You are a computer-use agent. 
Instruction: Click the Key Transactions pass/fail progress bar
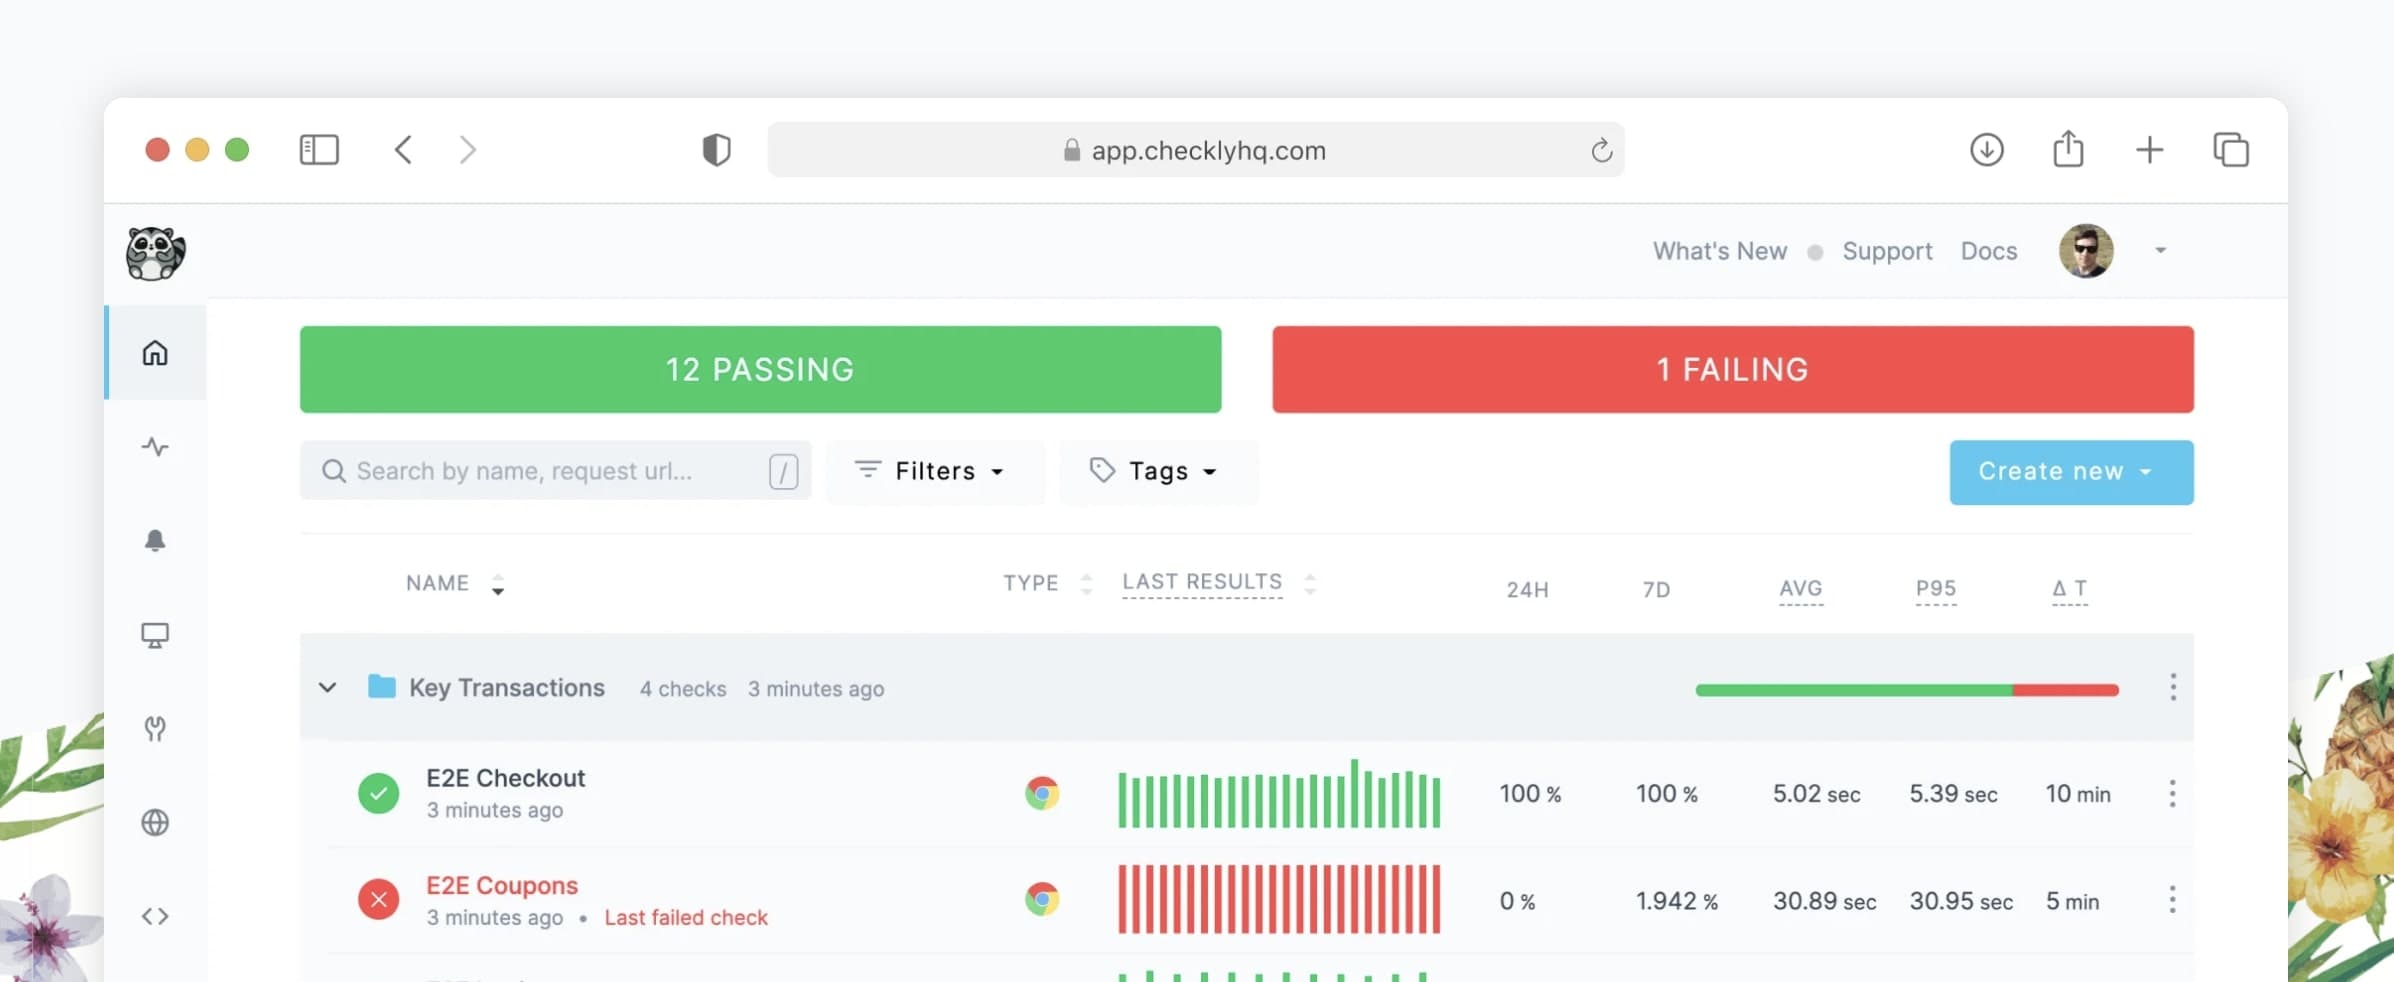point(1907,690)
